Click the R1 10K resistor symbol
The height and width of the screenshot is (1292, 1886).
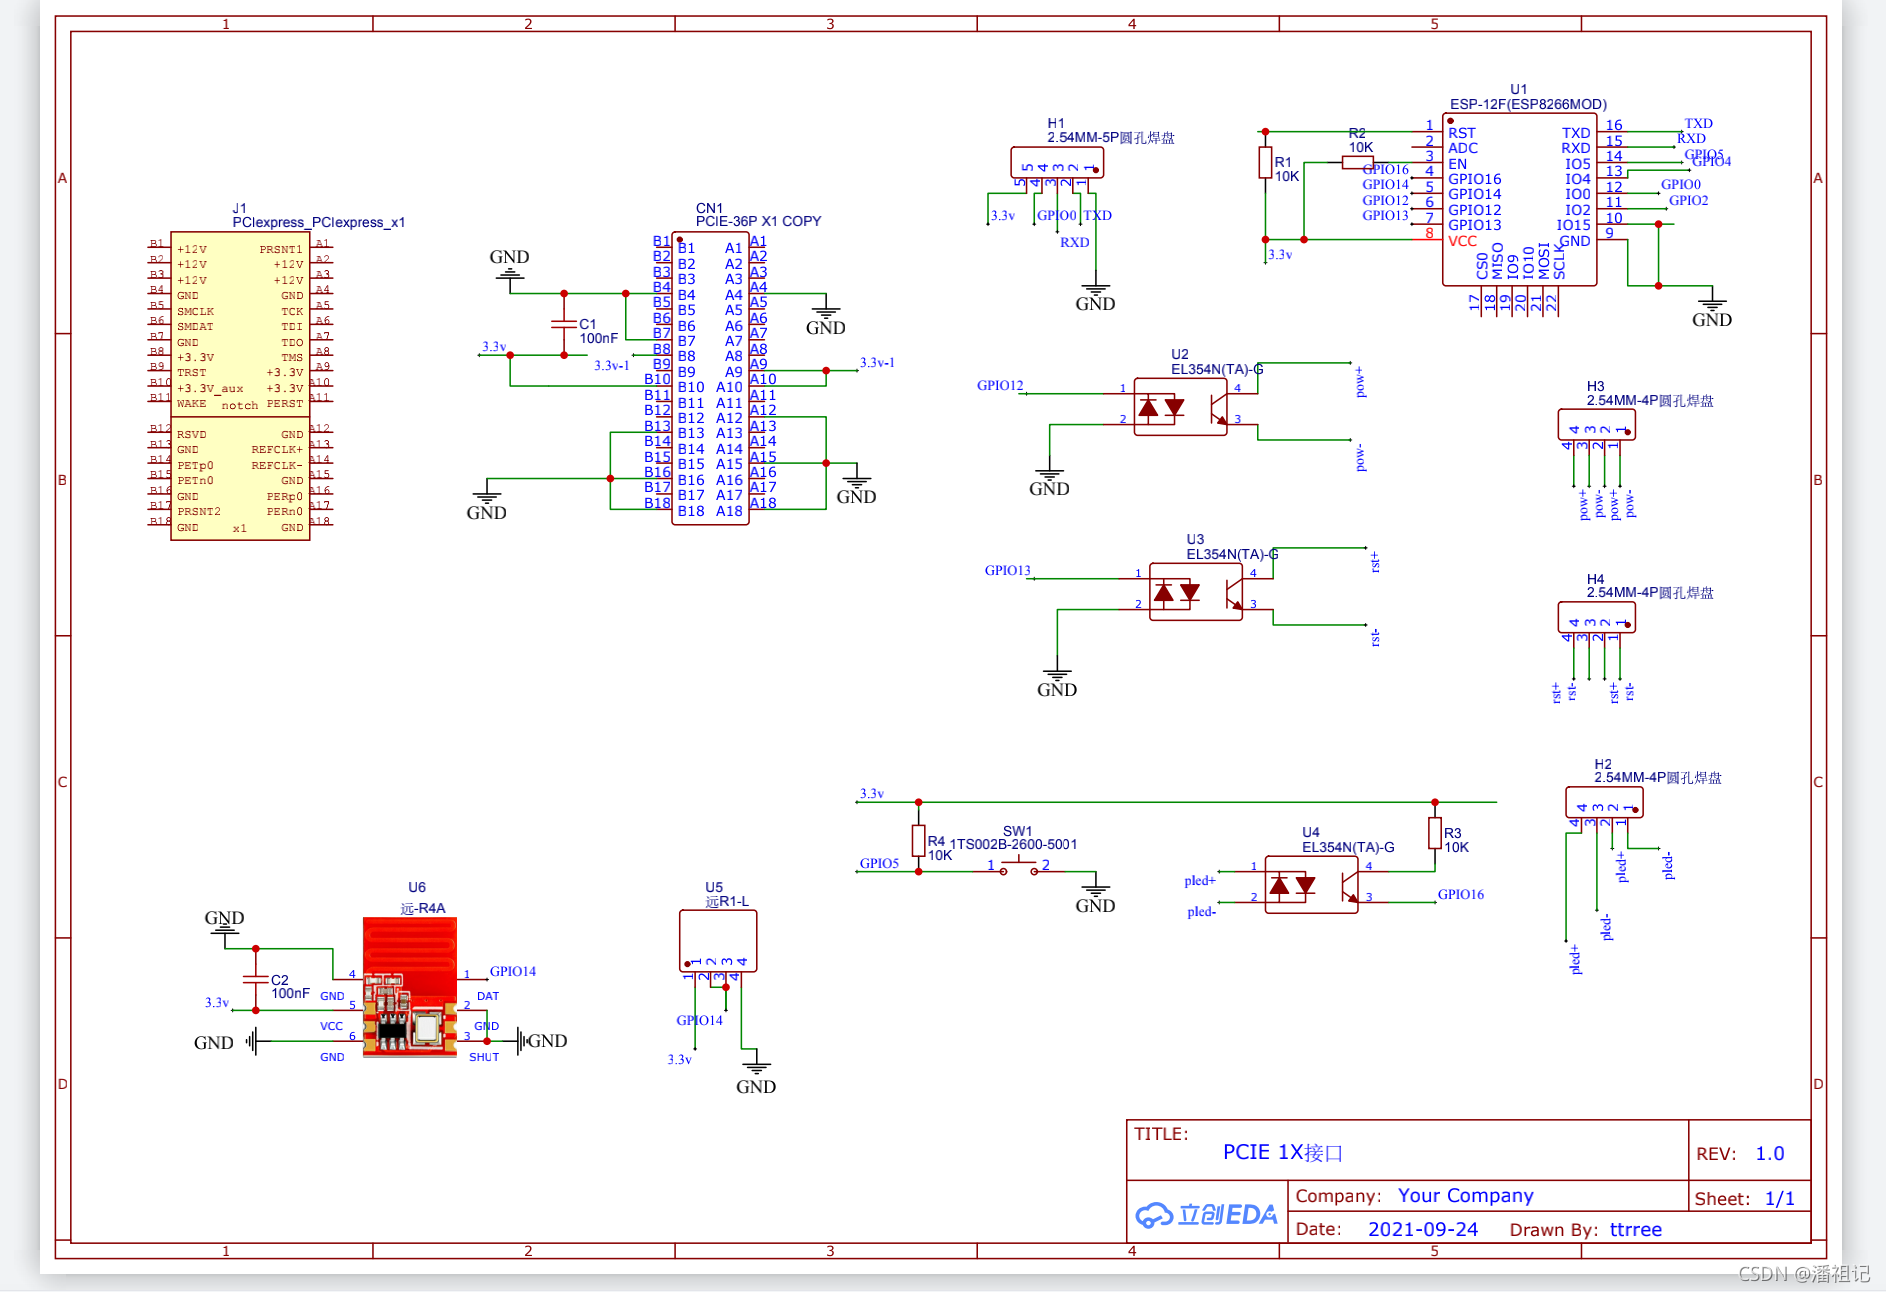[x=1265, y=163]
